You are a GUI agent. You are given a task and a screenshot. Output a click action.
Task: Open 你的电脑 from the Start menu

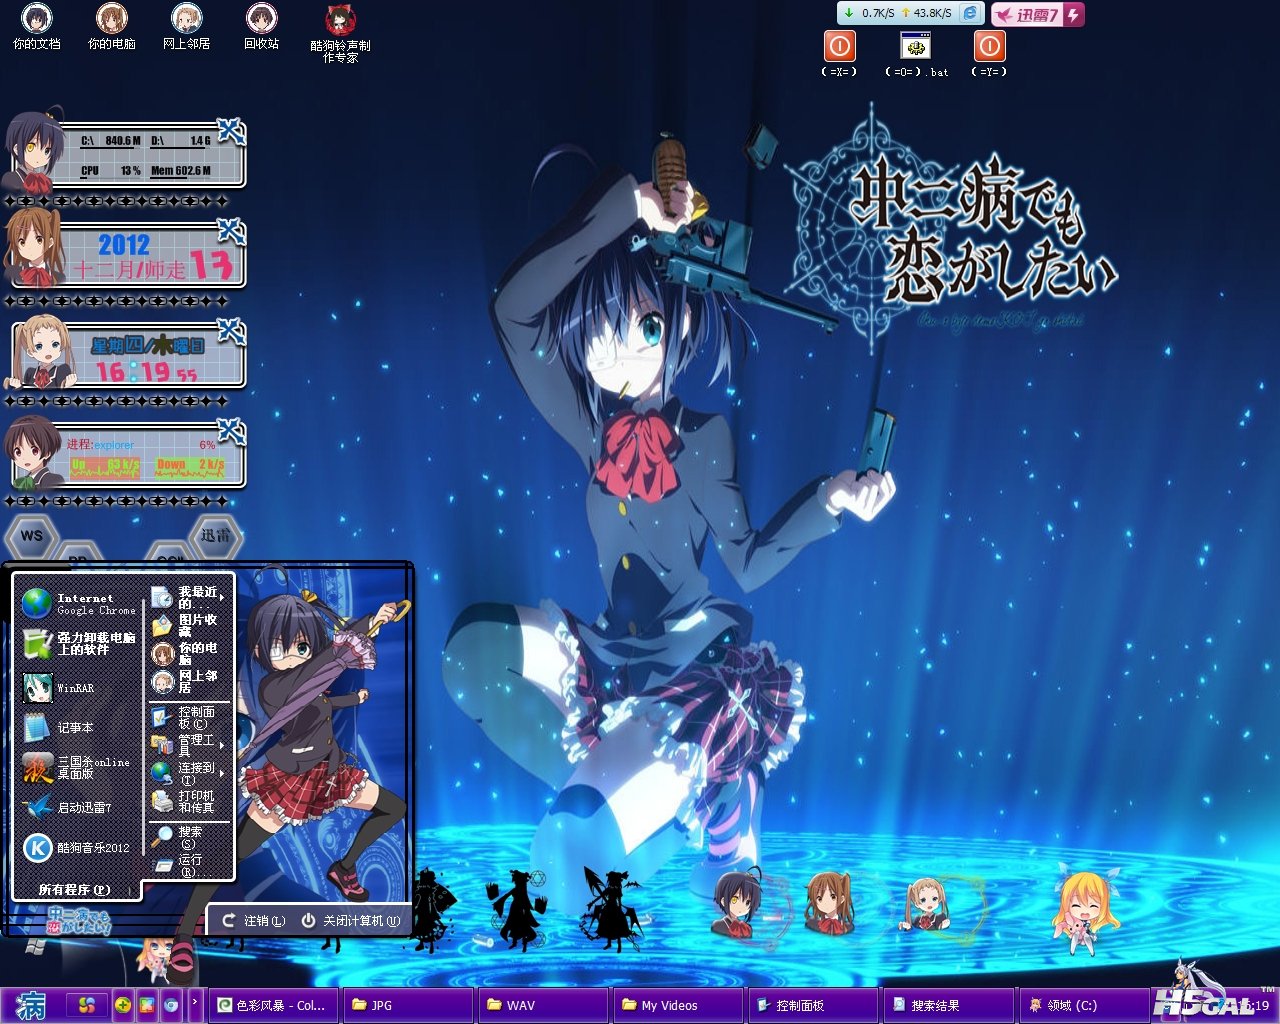point(189,654)
